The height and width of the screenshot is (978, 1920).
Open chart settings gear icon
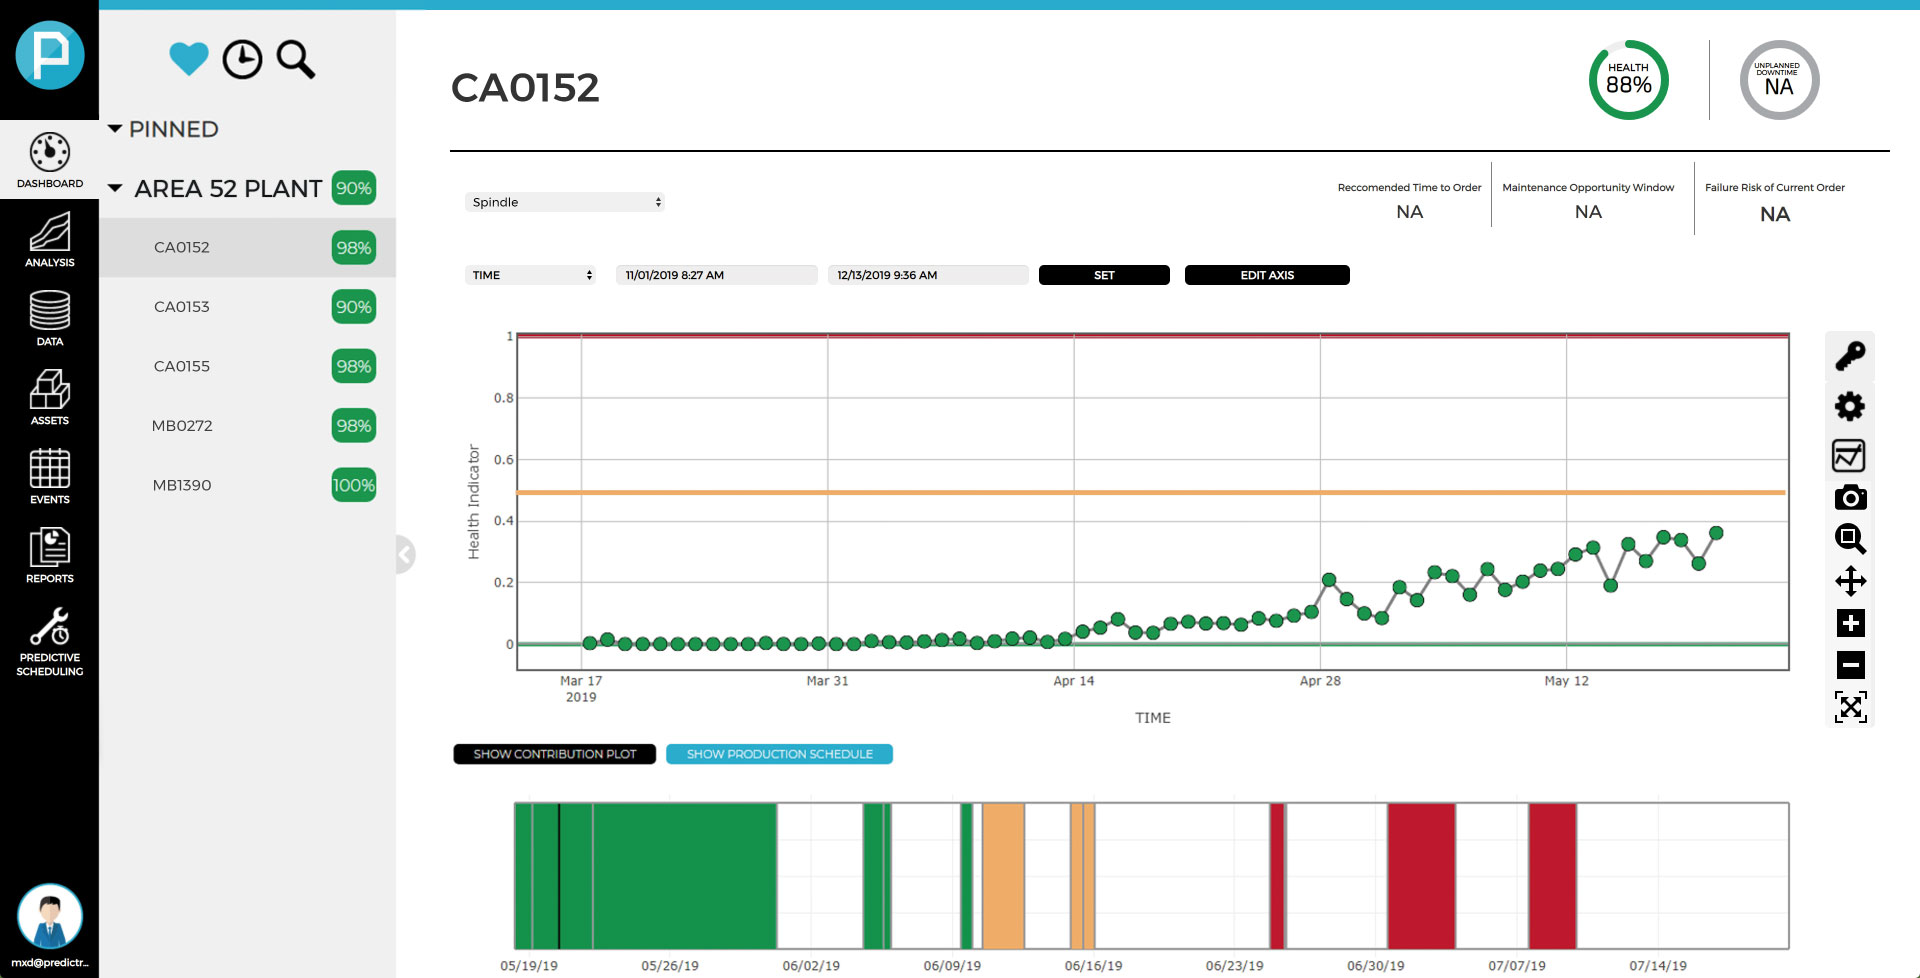(x=1849, y=406)
